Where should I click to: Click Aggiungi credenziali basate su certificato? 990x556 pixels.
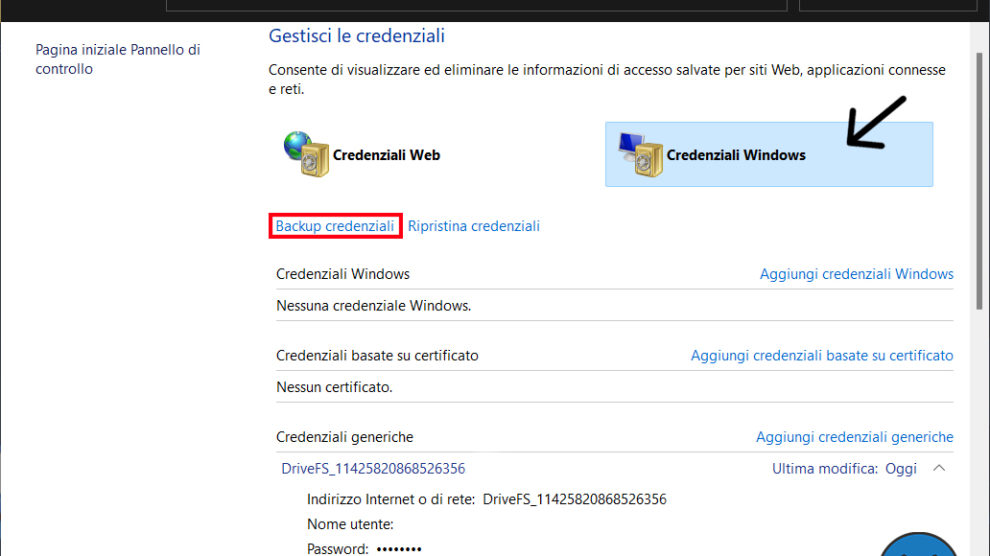(x=821, y=355)
